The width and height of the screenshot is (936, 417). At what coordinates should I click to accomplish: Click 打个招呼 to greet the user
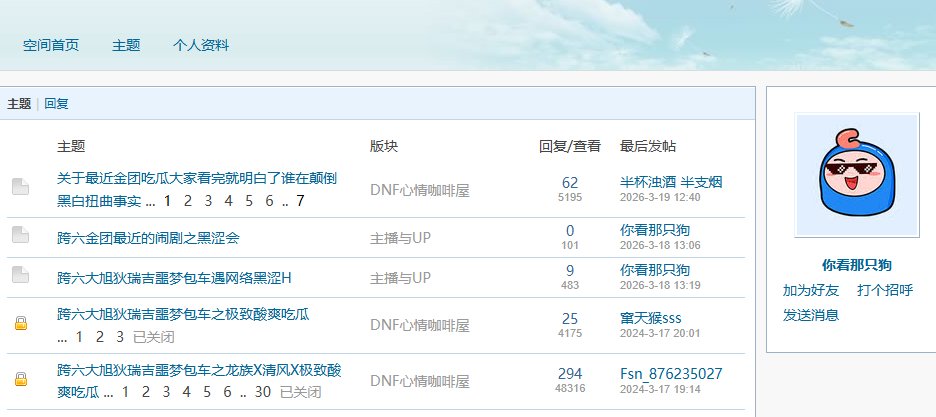[x=885, y=290]
